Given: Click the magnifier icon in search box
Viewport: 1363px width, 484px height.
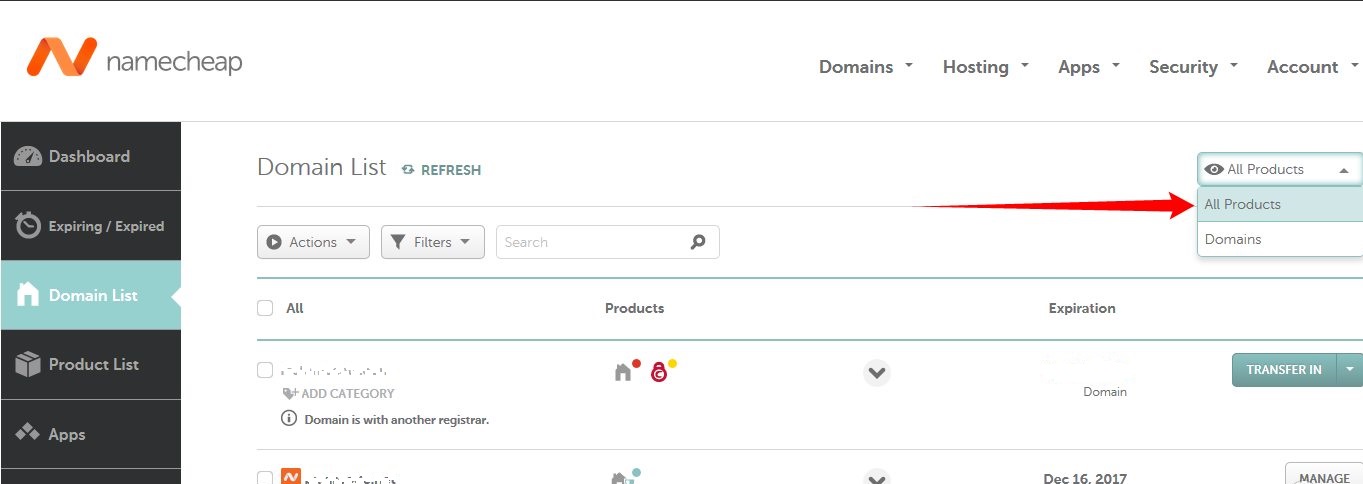Looking at the screenshot, I should click(x=698, y=242).
